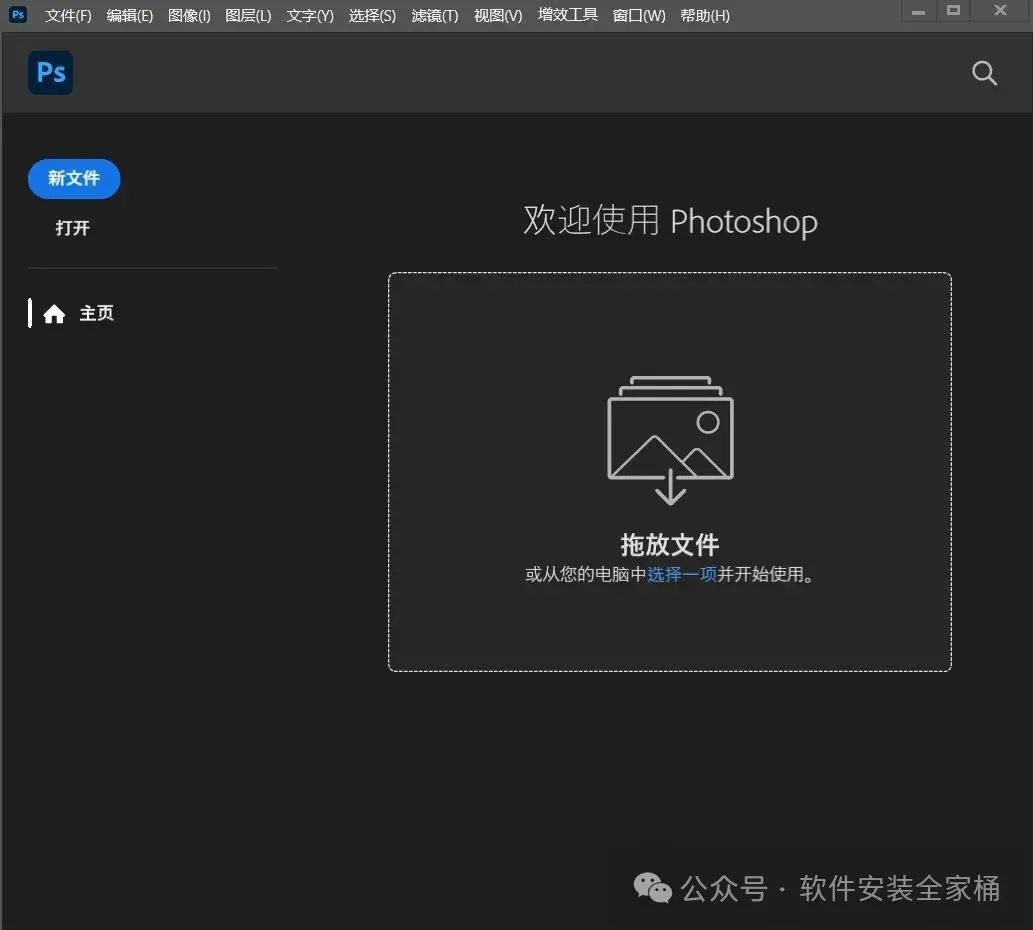
Task: Open the 选择(S) menu
Action: (x=372, y=15)
